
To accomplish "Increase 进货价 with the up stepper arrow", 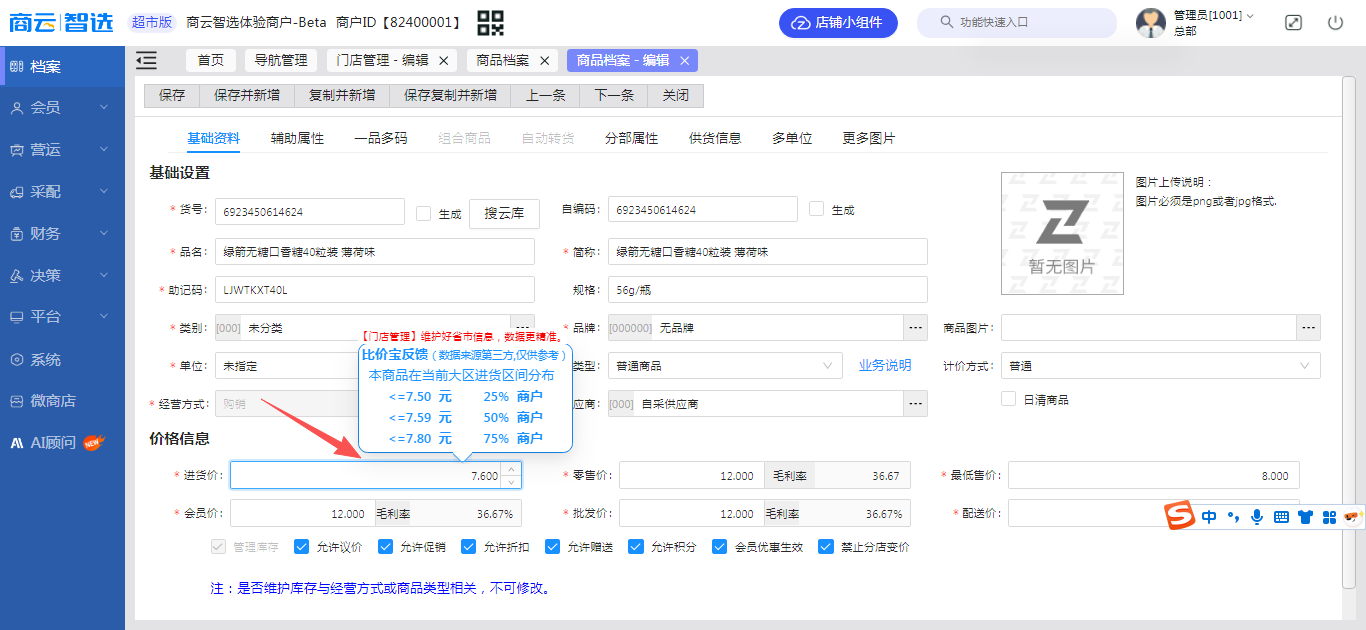I will tap(511, 469).
